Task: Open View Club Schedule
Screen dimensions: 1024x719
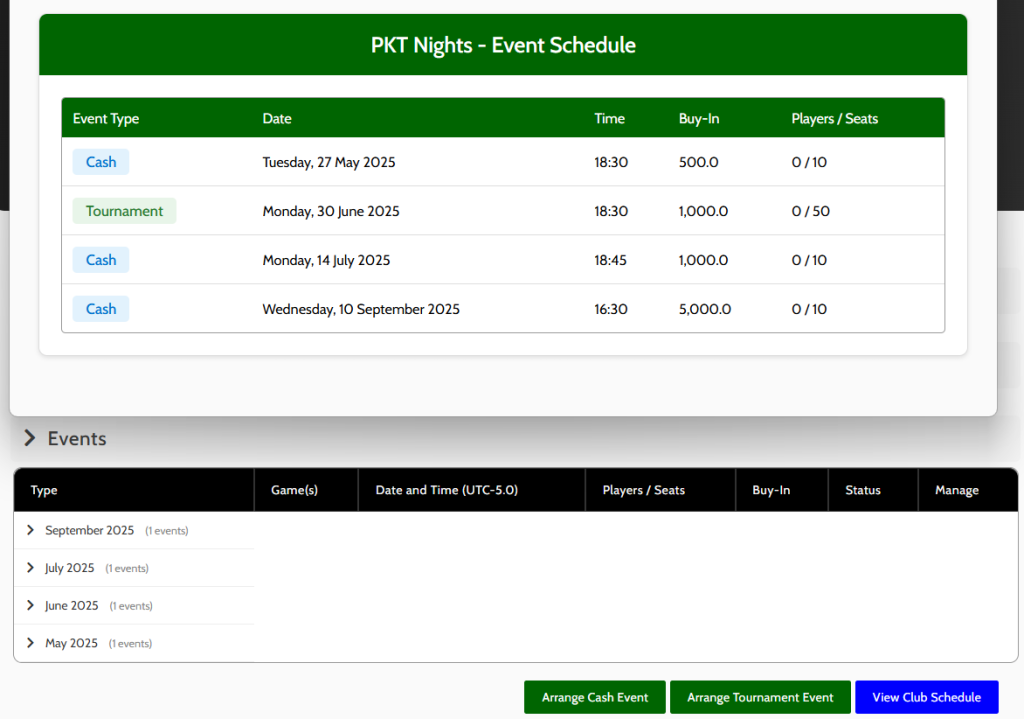Action: click(x=926, y=697)
